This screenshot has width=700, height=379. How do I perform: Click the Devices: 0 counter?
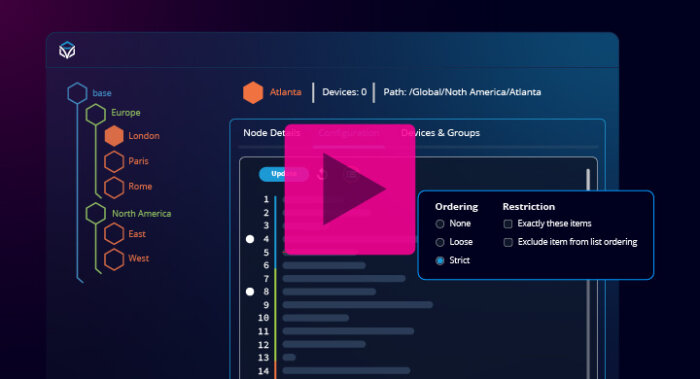tap(344, 92)
